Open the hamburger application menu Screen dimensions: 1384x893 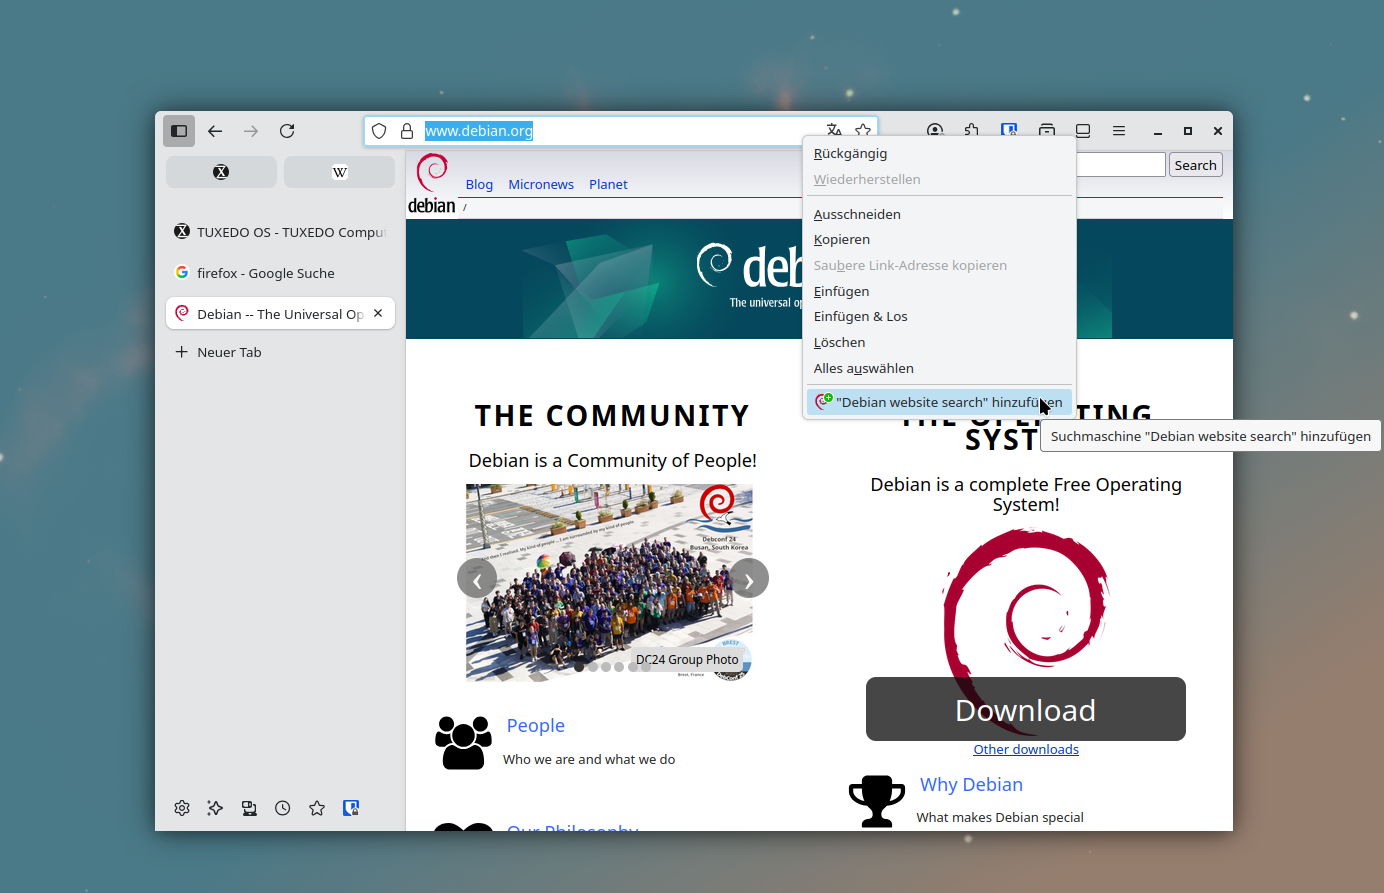tap(1119, 131)
